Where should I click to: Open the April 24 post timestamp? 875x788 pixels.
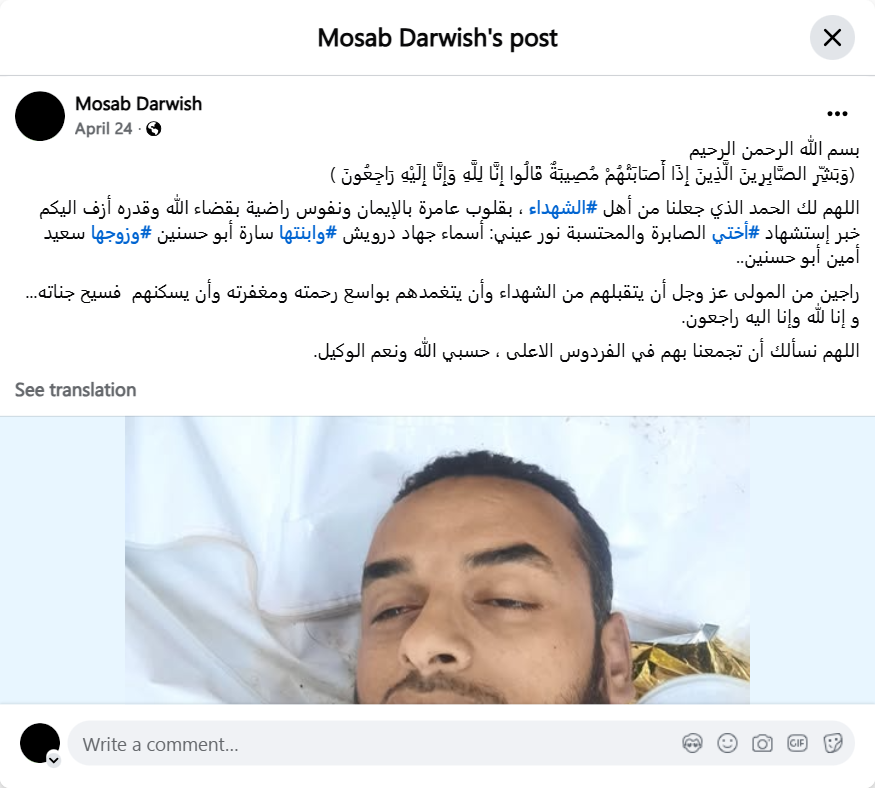tap(103, 129)
